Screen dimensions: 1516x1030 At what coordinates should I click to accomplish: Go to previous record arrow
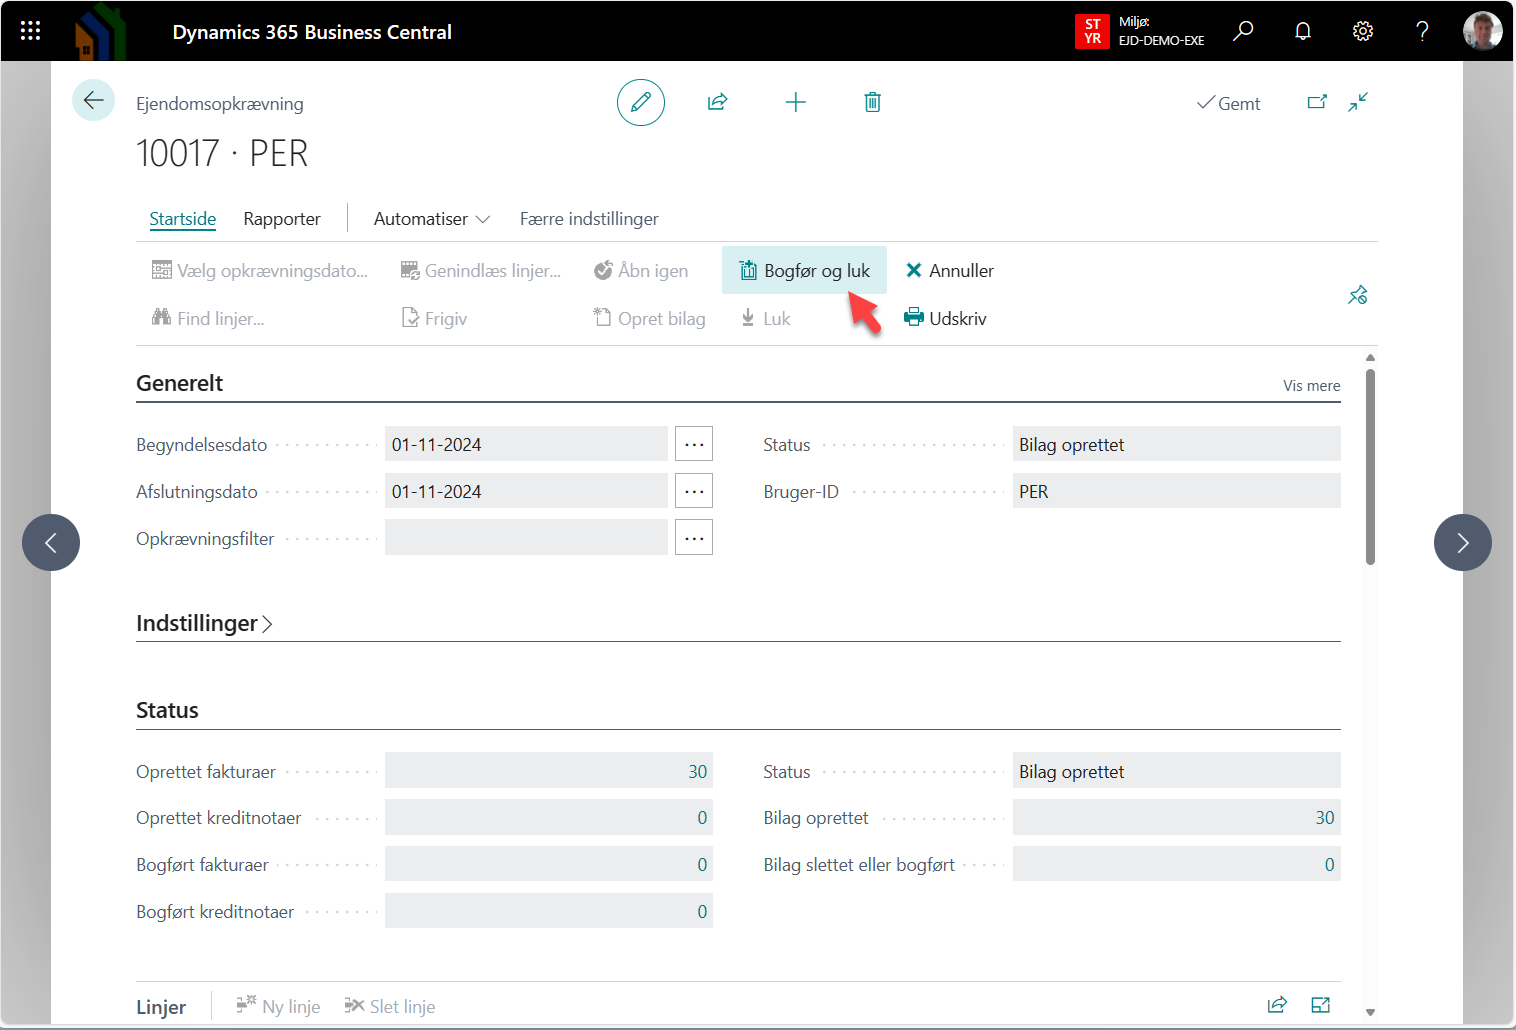click(x=51, y=543)
